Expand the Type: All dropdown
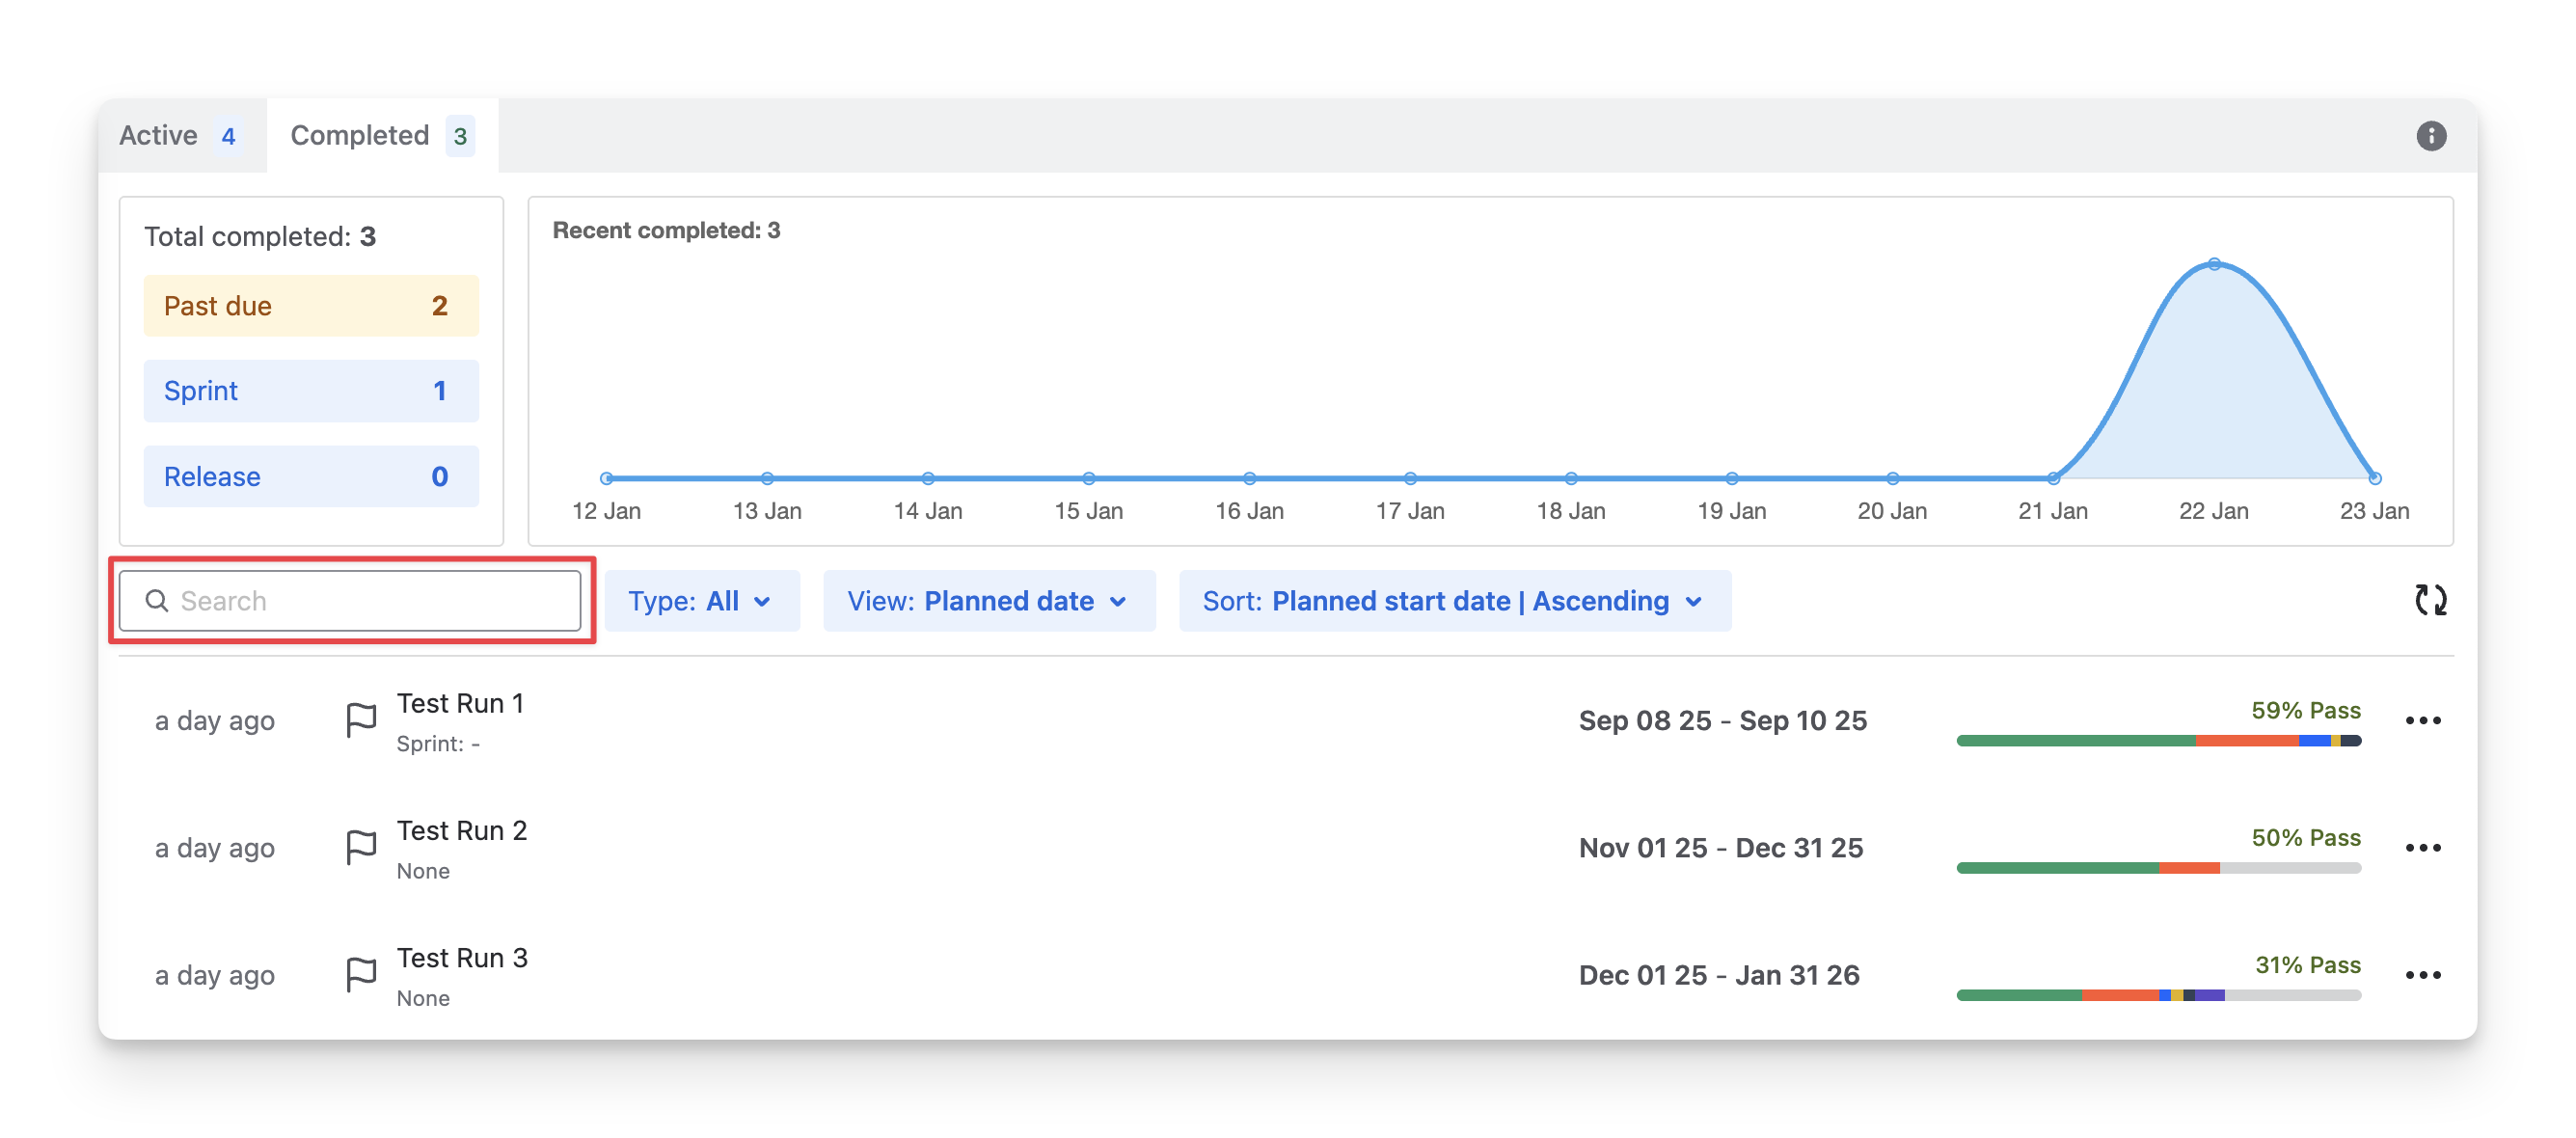 tap(701, 601)
